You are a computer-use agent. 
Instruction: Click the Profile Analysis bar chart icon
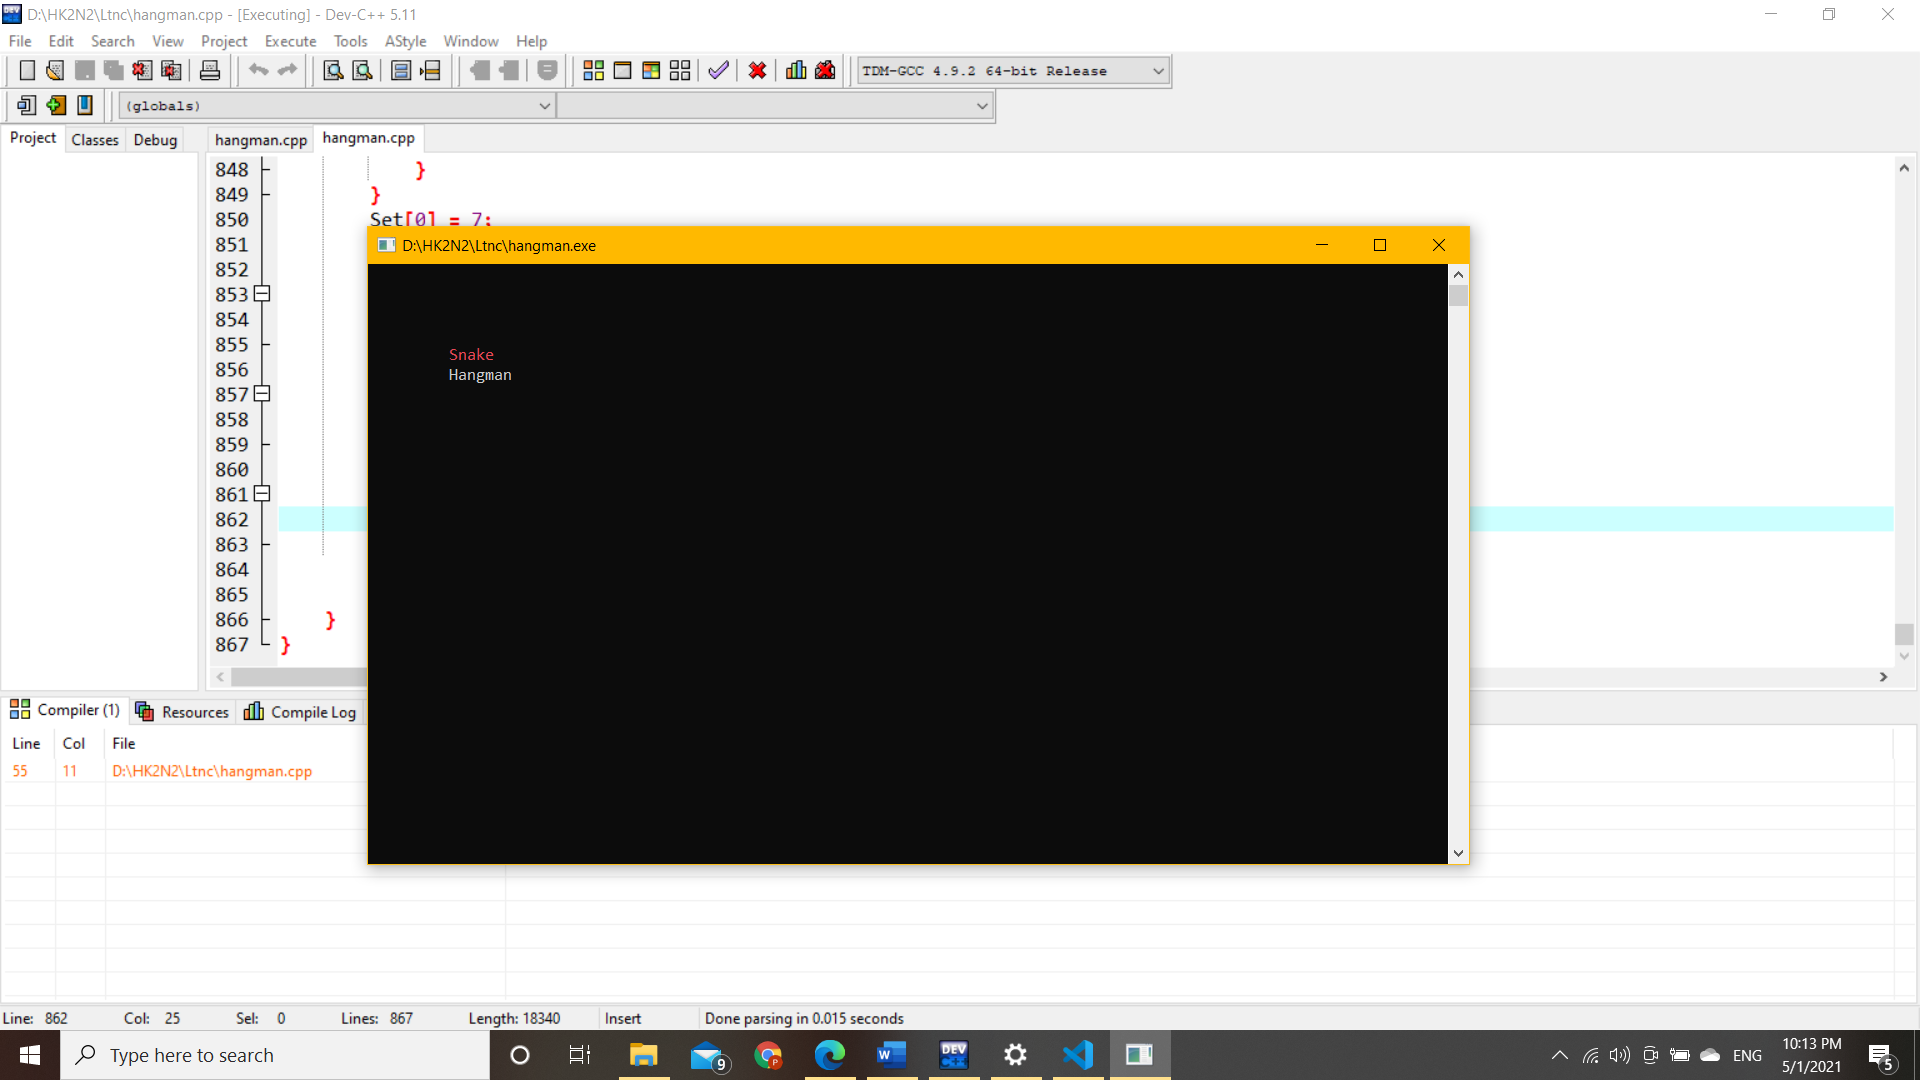pyautogui.click(x=796, y=70)
